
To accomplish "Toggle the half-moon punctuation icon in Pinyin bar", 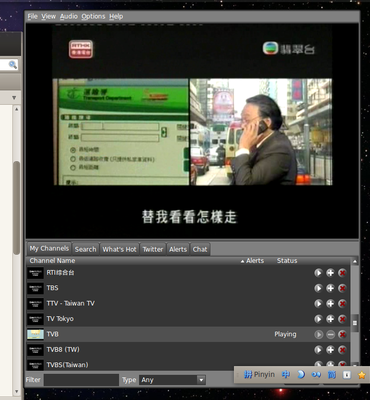I will [301, 375].
